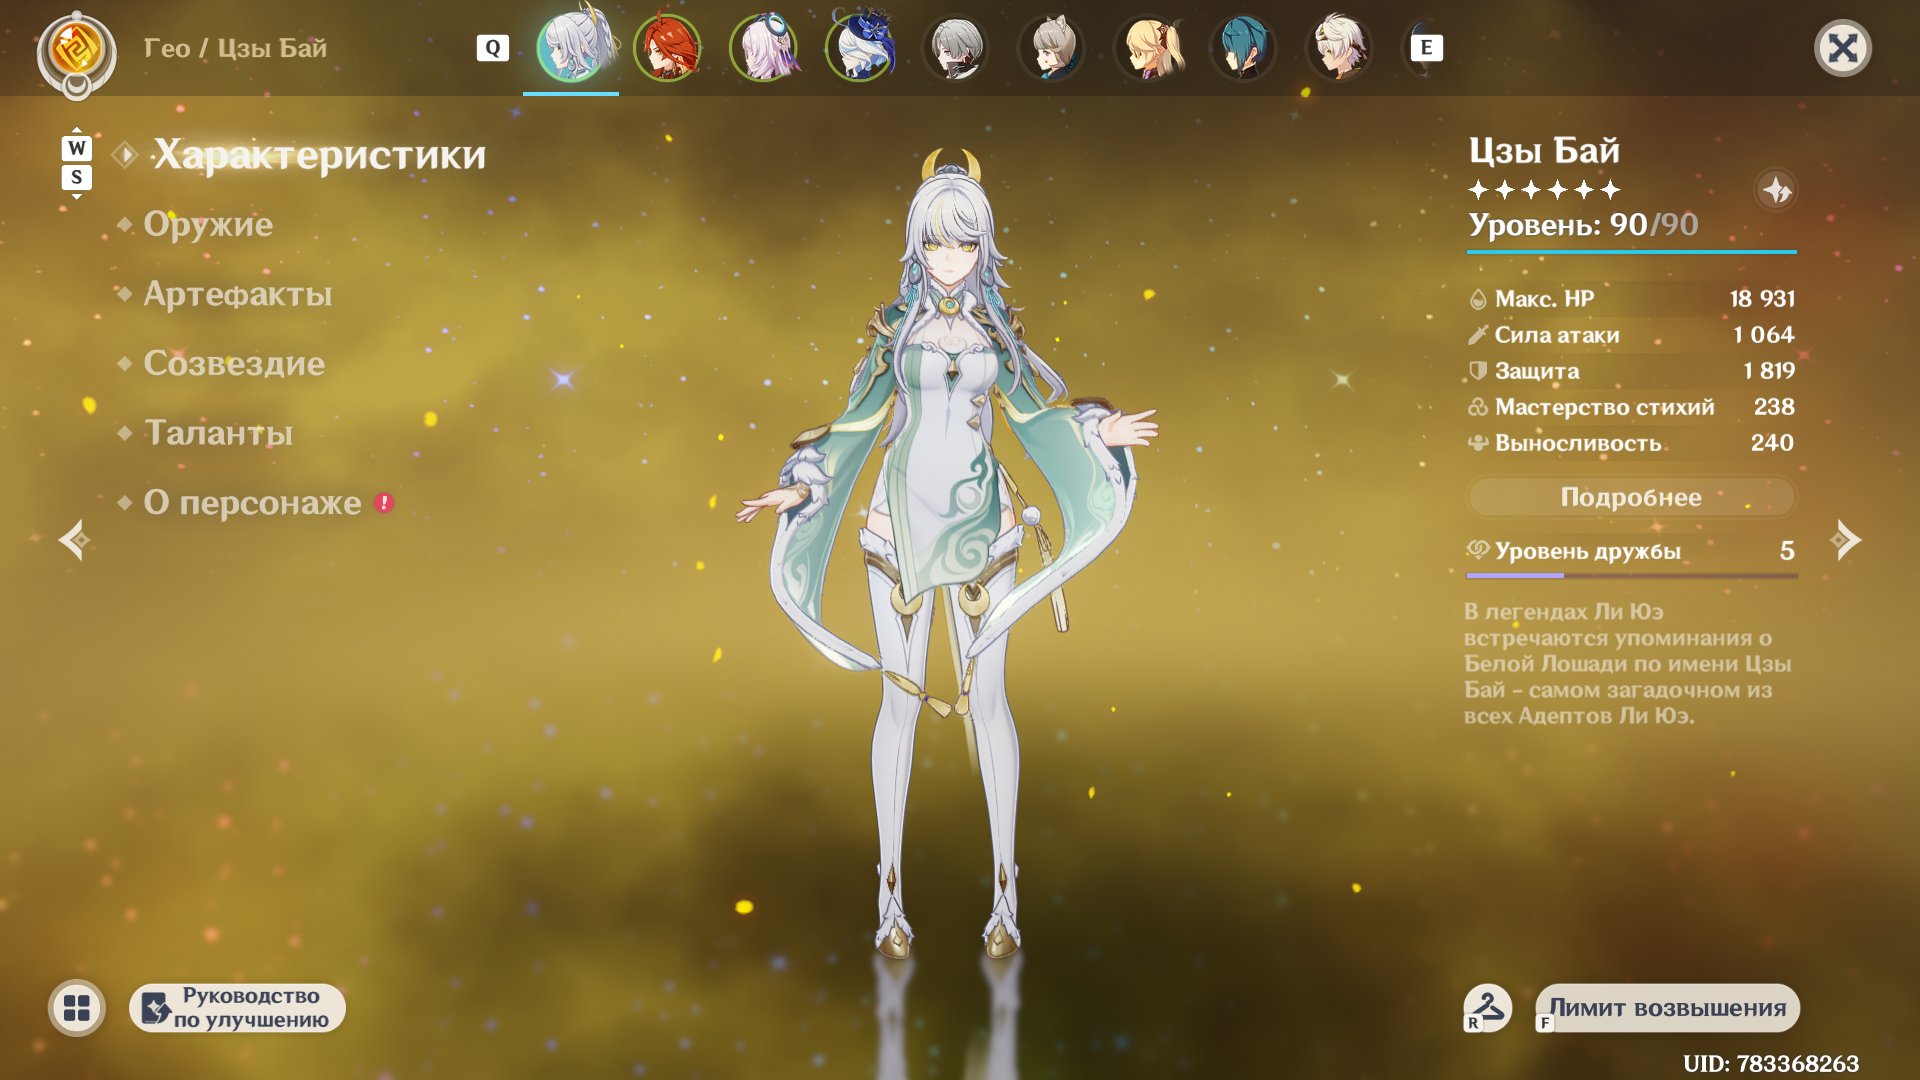Viewport: 1920px width, 1080px height.
Task: Go to next character with right arrow
Action: [x=1846, y=540]
